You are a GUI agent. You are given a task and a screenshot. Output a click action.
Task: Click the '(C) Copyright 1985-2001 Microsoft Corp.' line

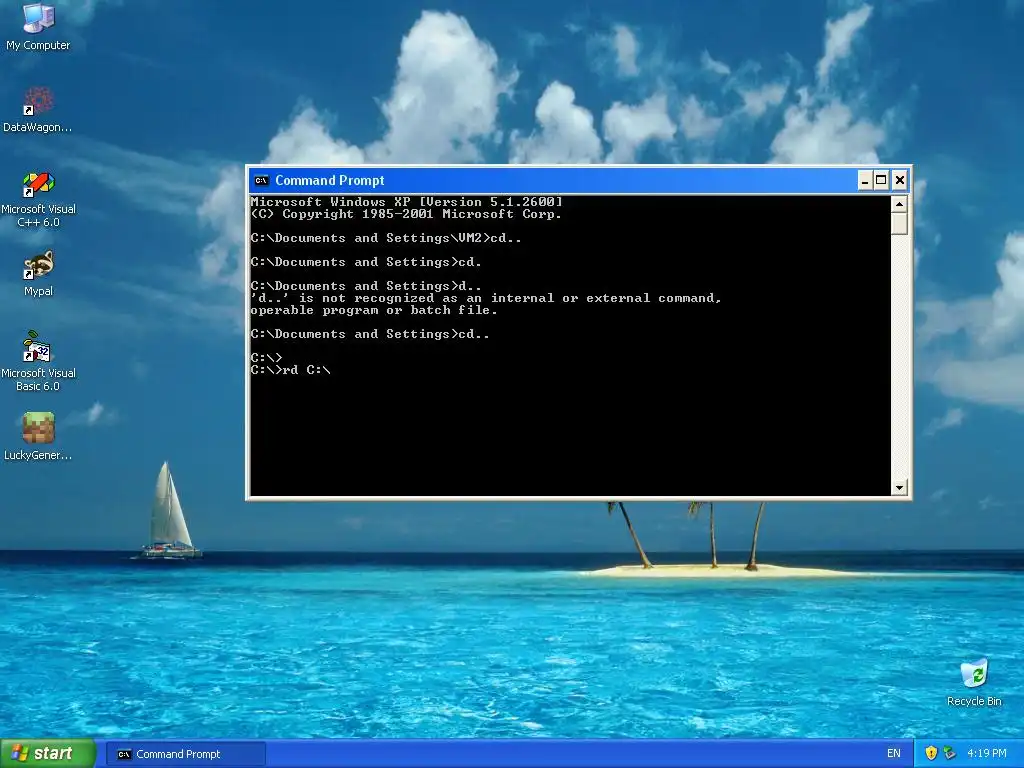[x=406, y=214]
